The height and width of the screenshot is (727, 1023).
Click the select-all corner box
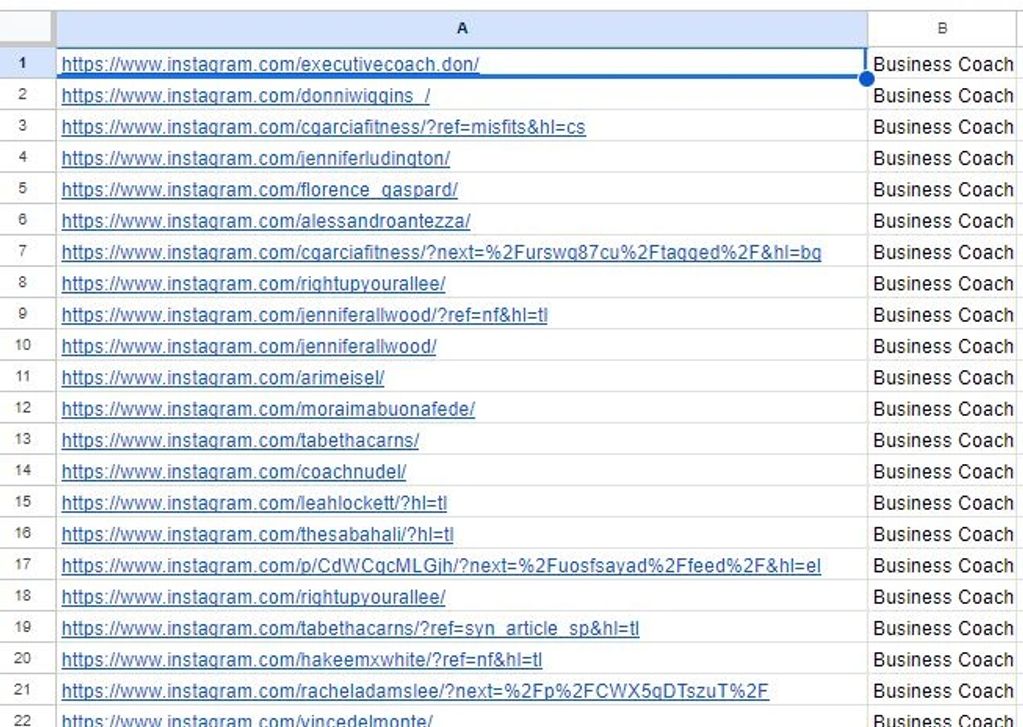tap(26, 29)
